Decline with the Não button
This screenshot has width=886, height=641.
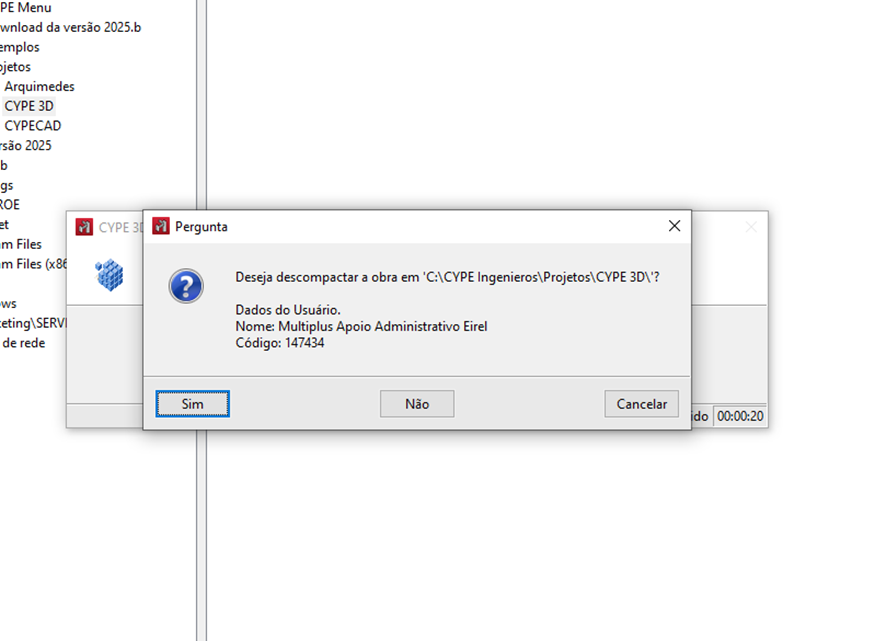click(x=417, y=404)
